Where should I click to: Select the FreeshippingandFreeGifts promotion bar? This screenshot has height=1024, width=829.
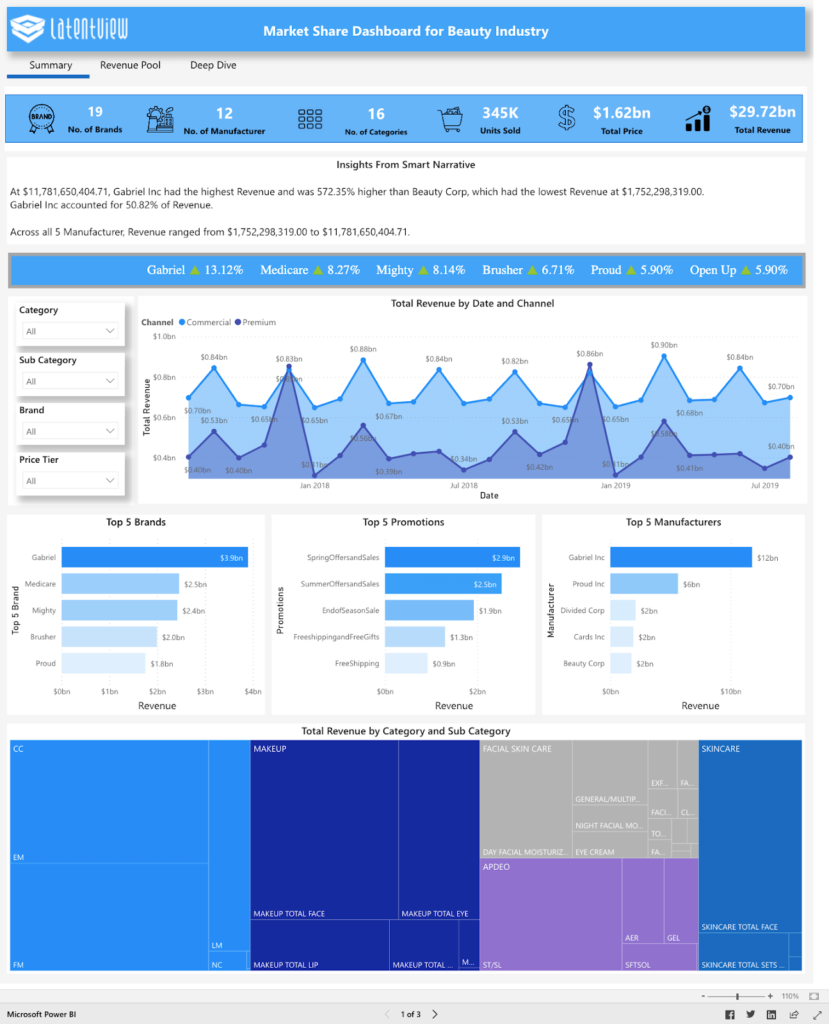415,637
